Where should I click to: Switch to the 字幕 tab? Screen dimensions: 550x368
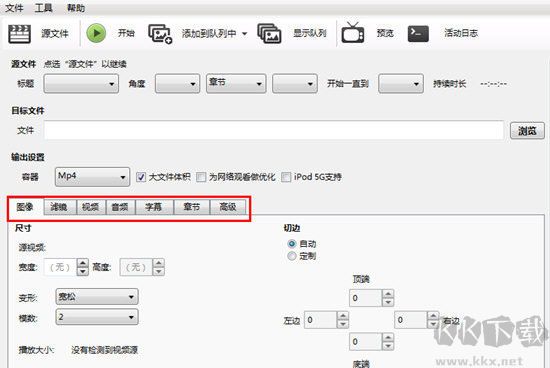154,207
